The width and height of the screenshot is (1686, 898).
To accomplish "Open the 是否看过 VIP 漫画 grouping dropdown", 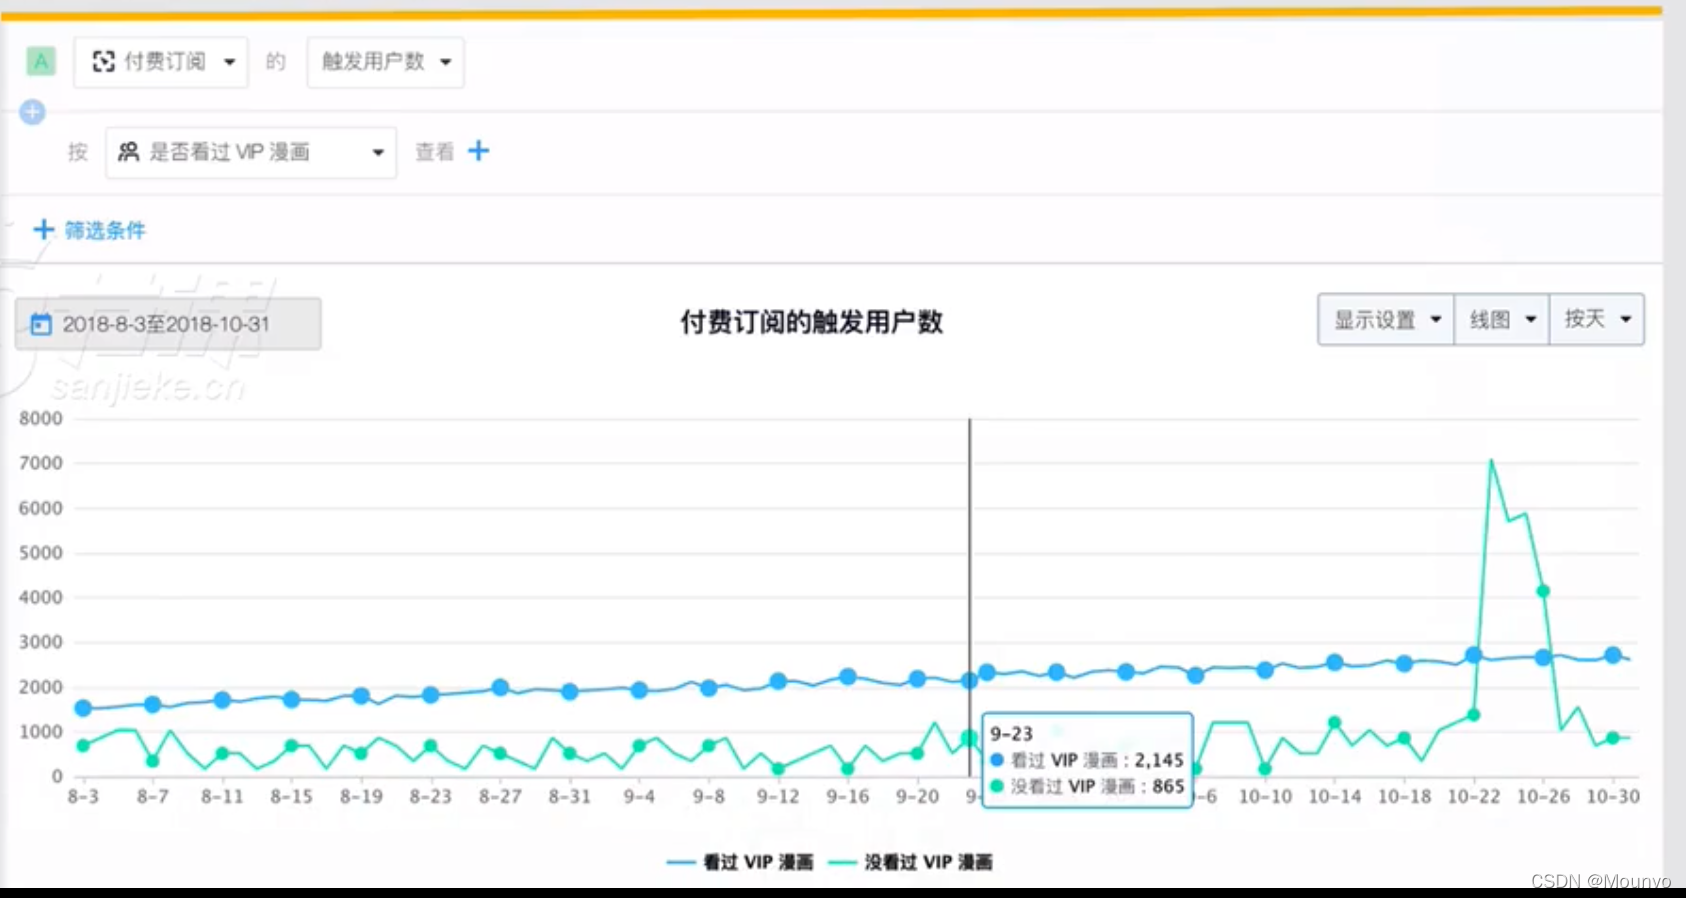I will 251,152.
